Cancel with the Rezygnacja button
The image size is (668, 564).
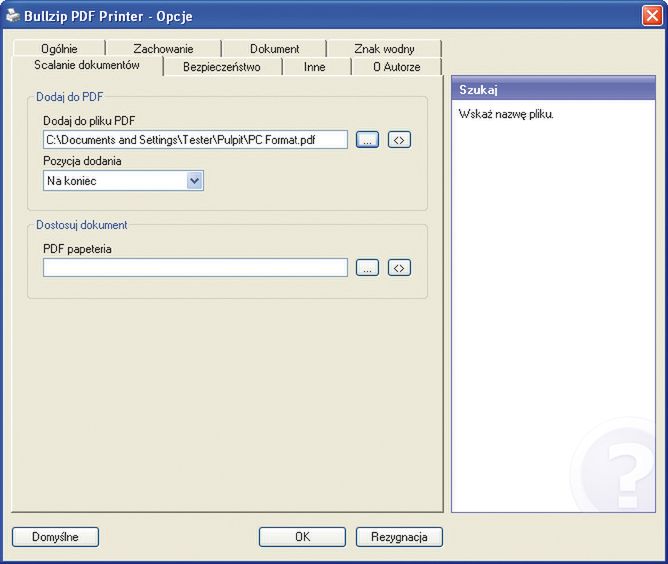(399, 537)
